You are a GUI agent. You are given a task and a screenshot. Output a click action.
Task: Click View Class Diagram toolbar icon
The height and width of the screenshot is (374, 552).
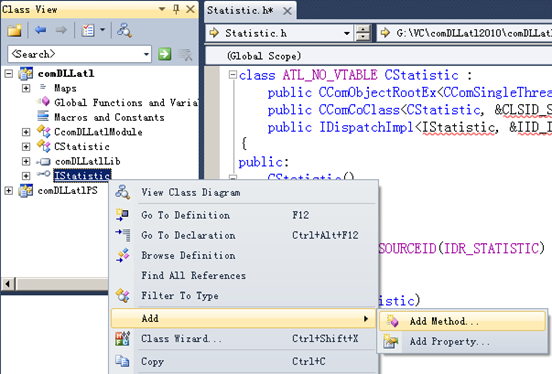[x=124, y=30]
